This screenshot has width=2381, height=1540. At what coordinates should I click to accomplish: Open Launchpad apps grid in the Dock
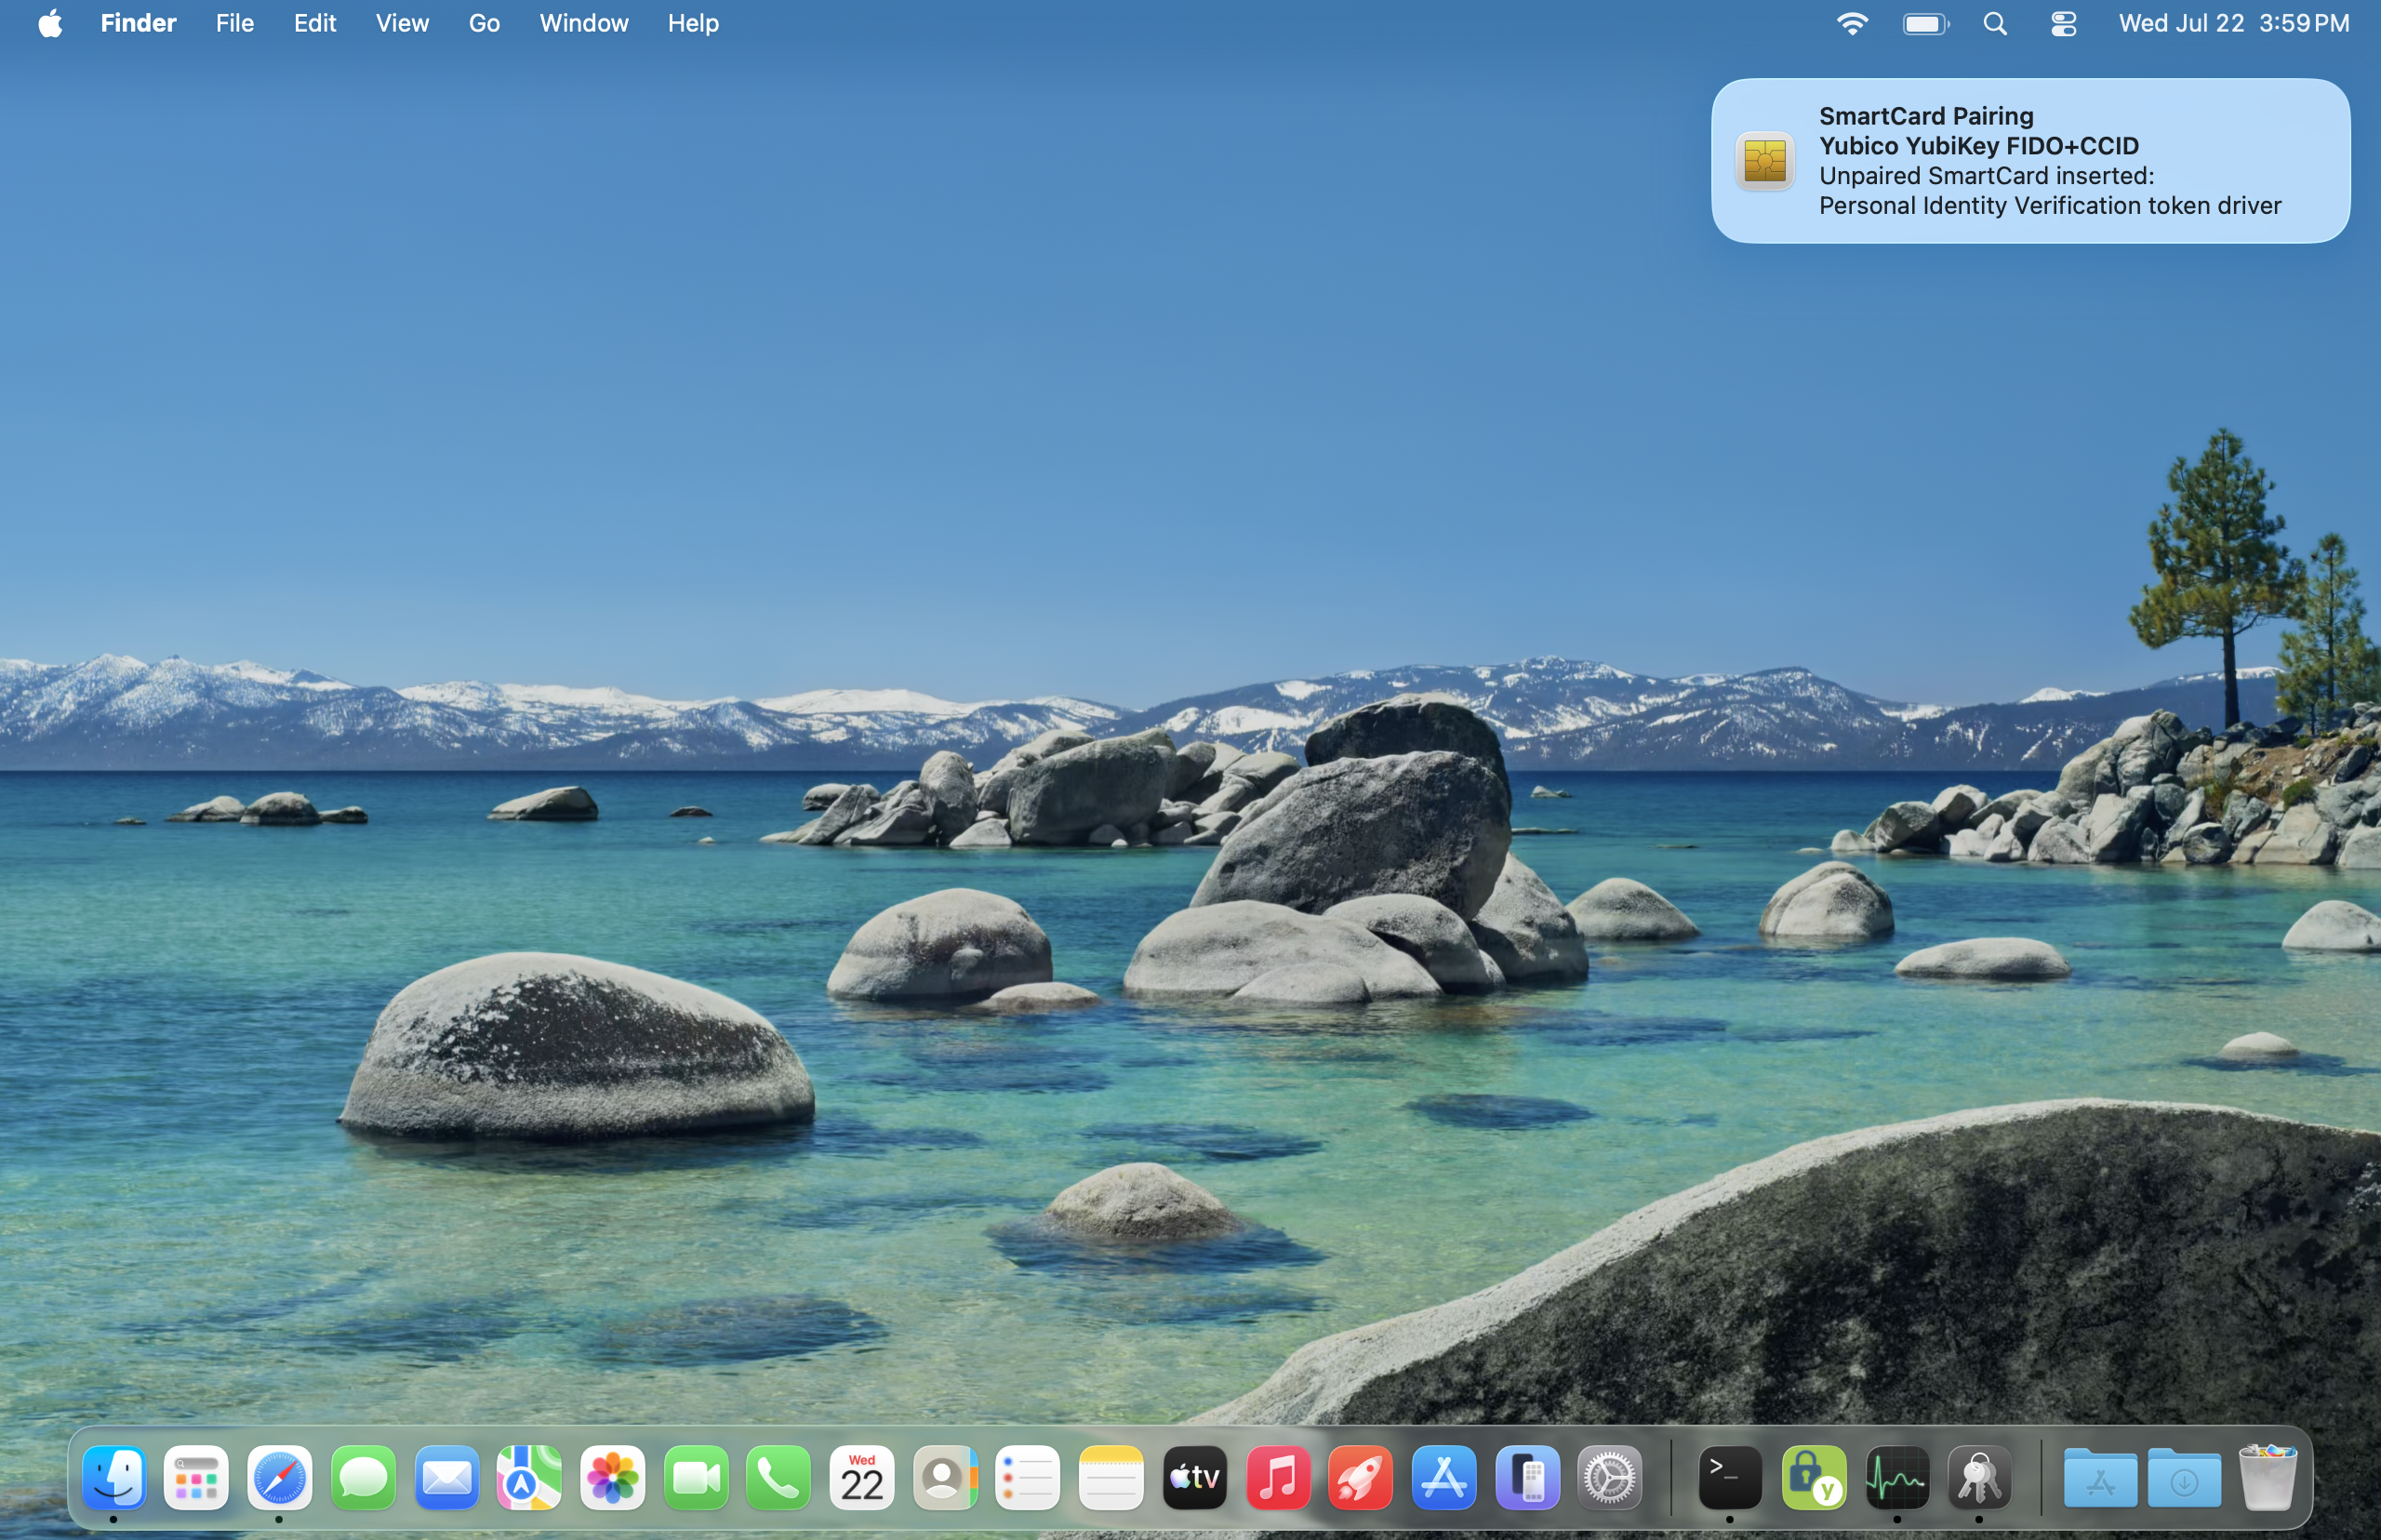pos(196,1477)
